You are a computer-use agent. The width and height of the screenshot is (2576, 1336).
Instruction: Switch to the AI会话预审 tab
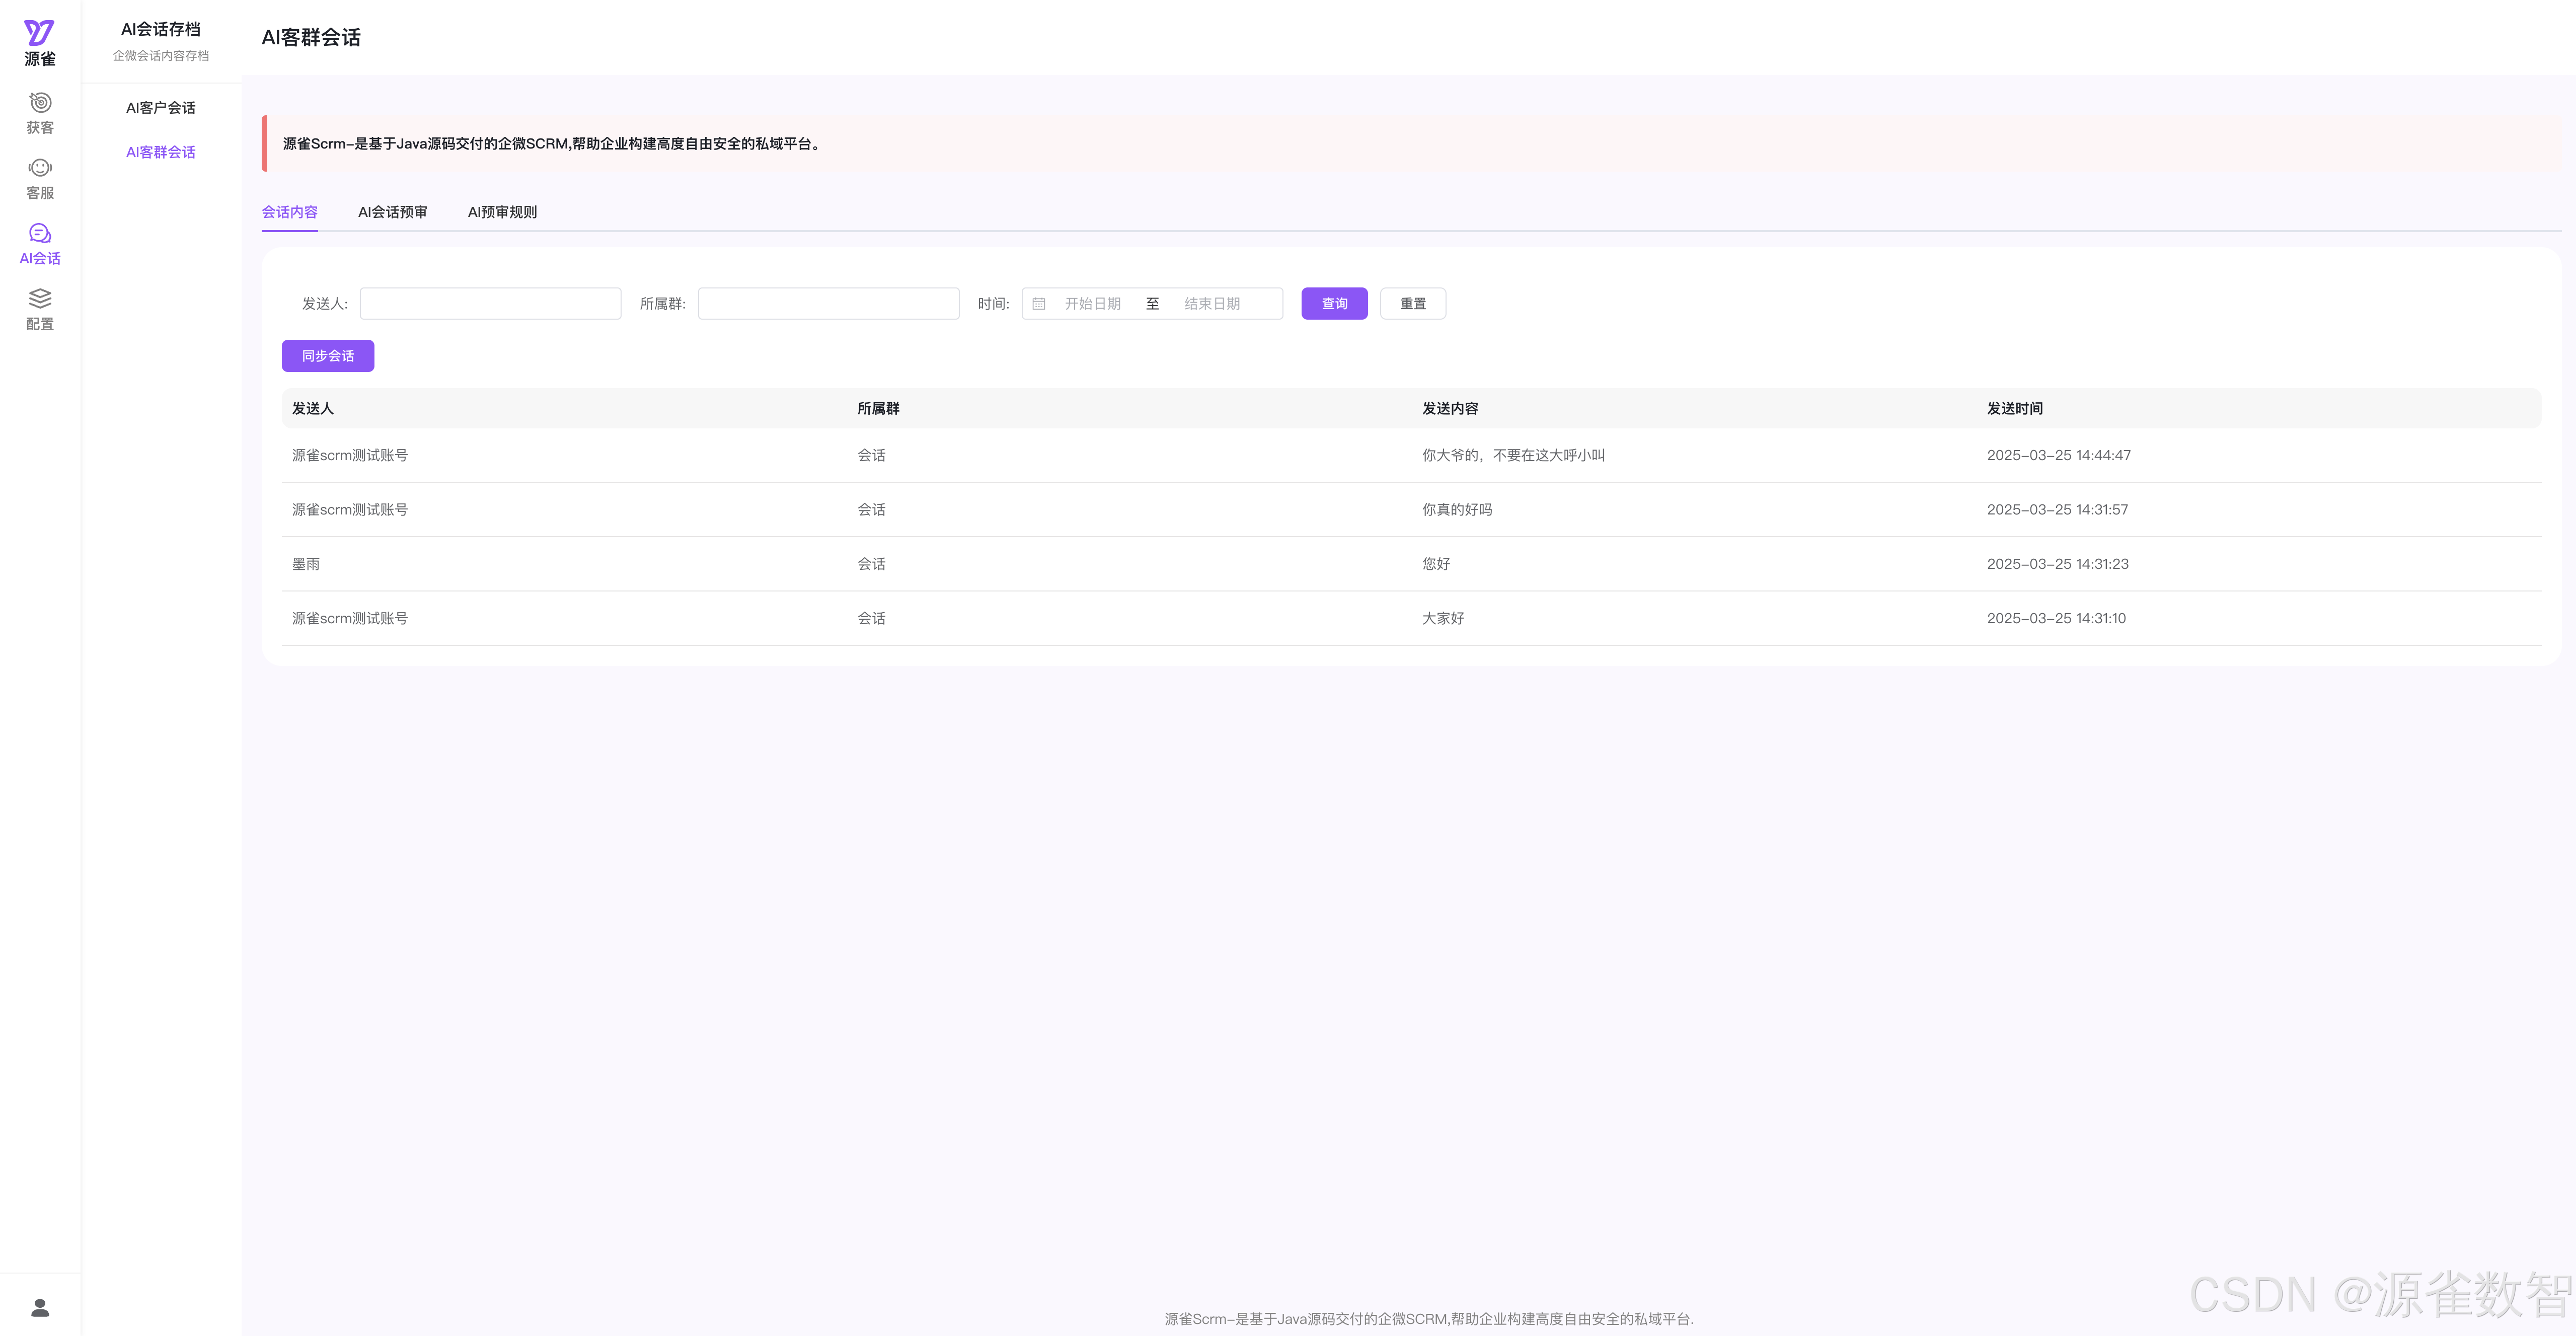392,212
